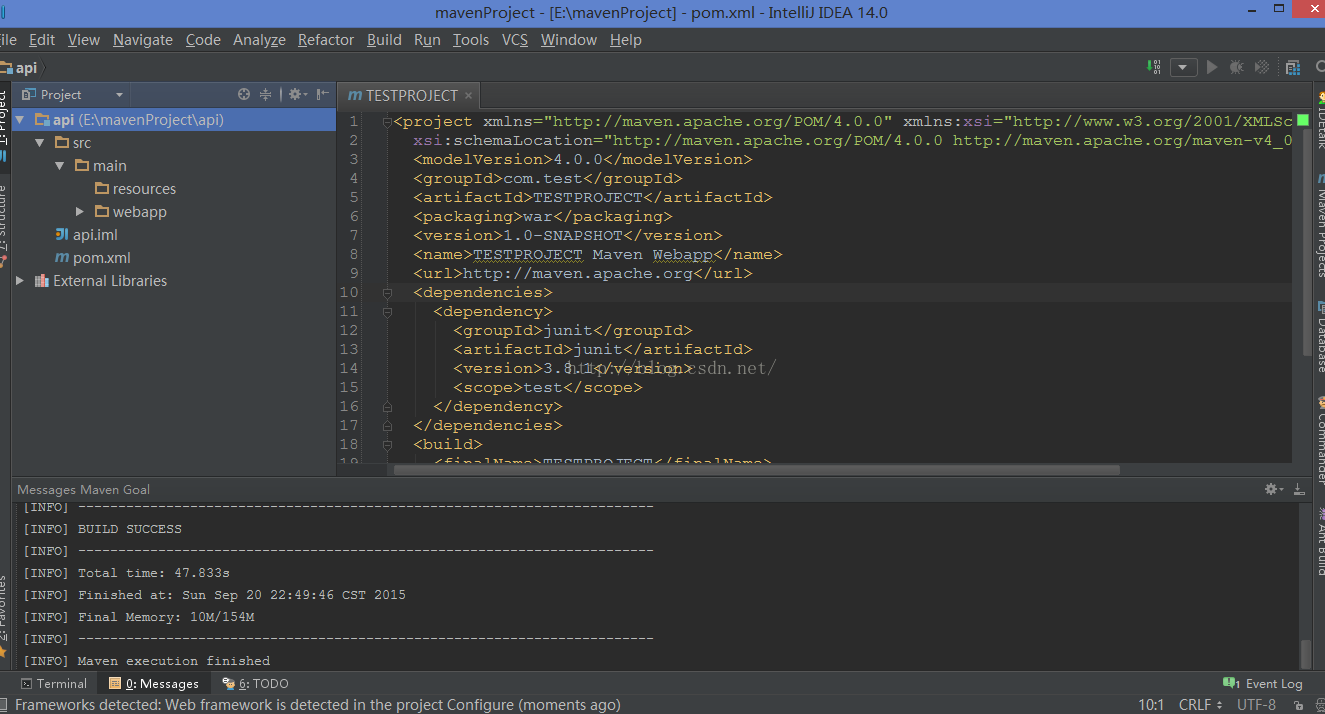
Task: Open the Messages panel gear settings
Action: 1274,489
